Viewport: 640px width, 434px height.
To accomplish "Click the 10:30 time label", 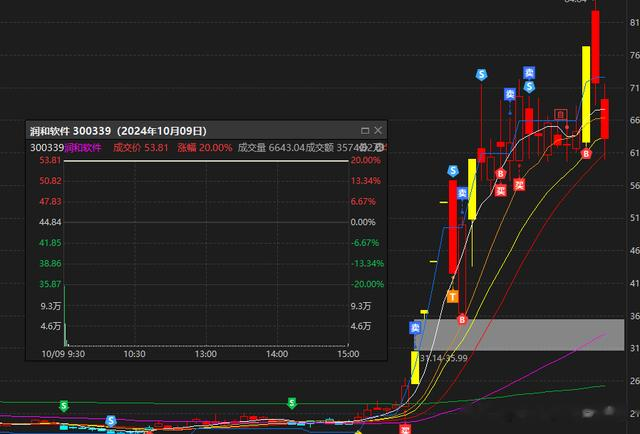I will (x=134, y=354).
